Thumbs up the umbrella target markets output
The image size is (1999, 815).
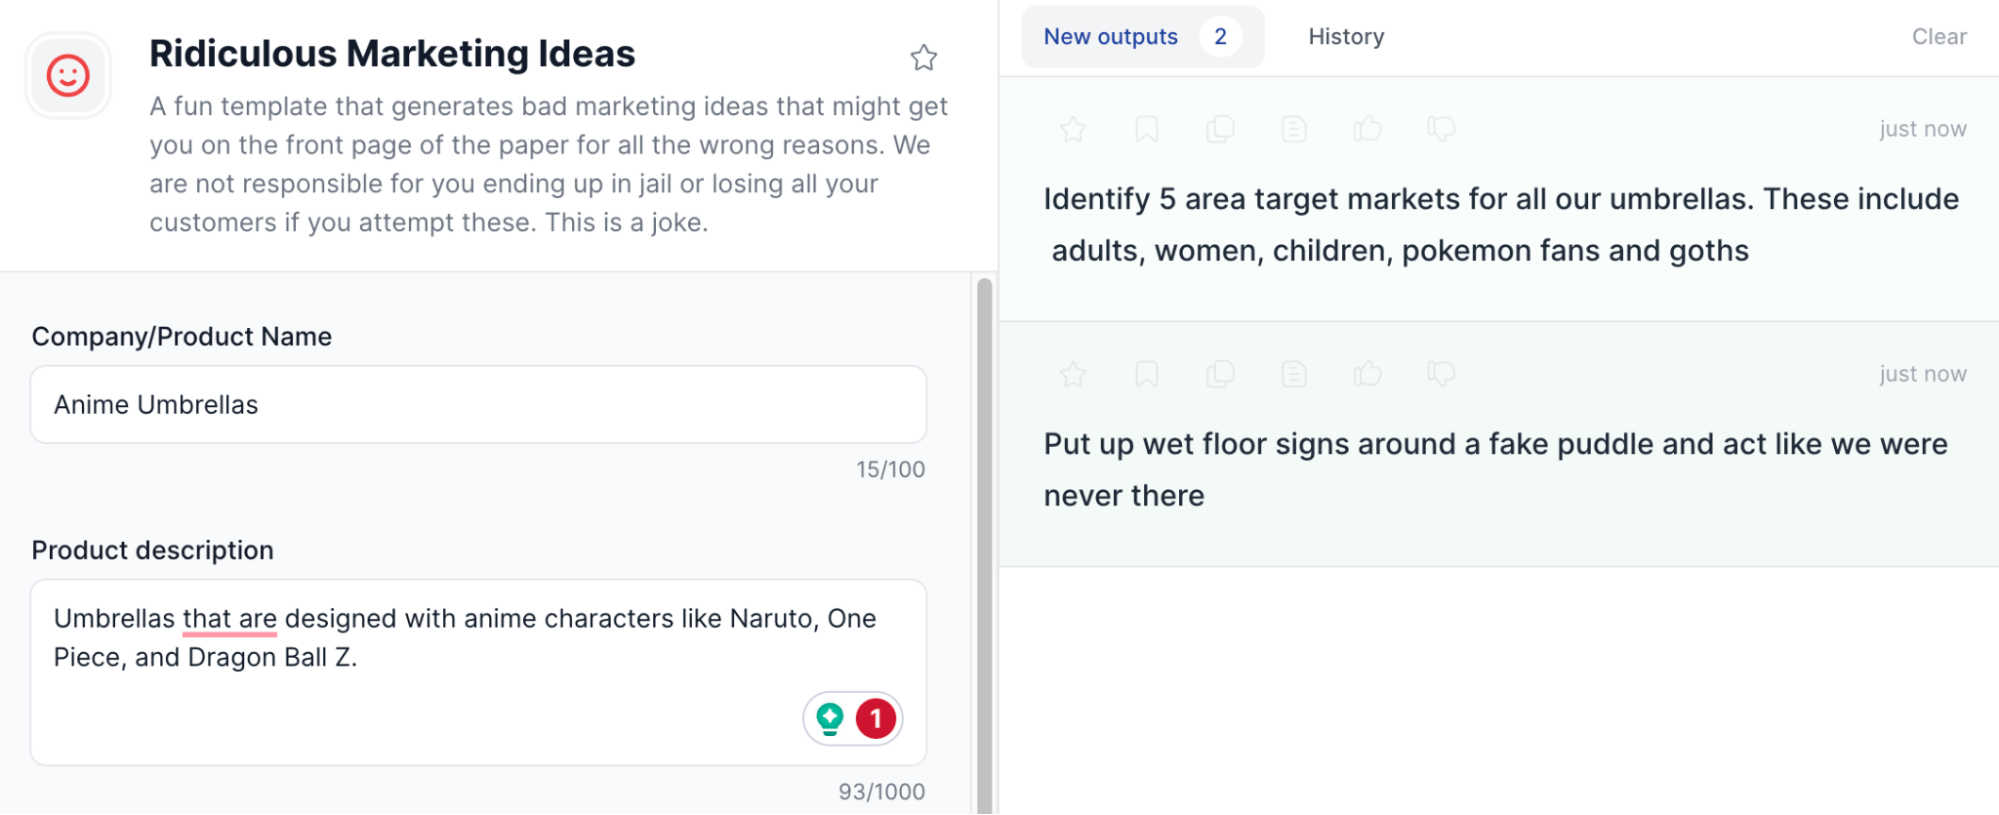[1367, 129]
